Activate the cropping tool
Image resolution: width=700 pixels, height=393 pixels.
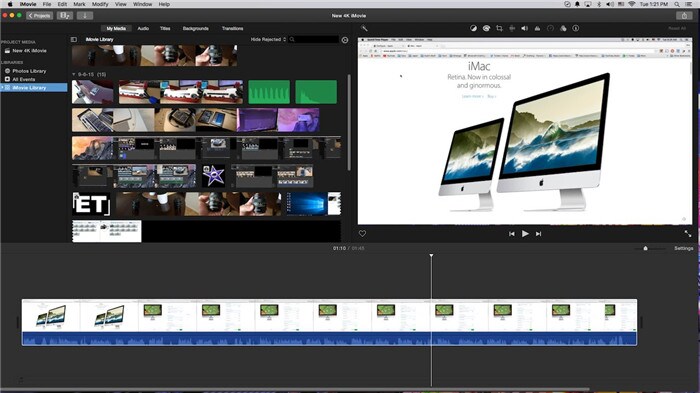pyautogui.click(x=499, y=28)
